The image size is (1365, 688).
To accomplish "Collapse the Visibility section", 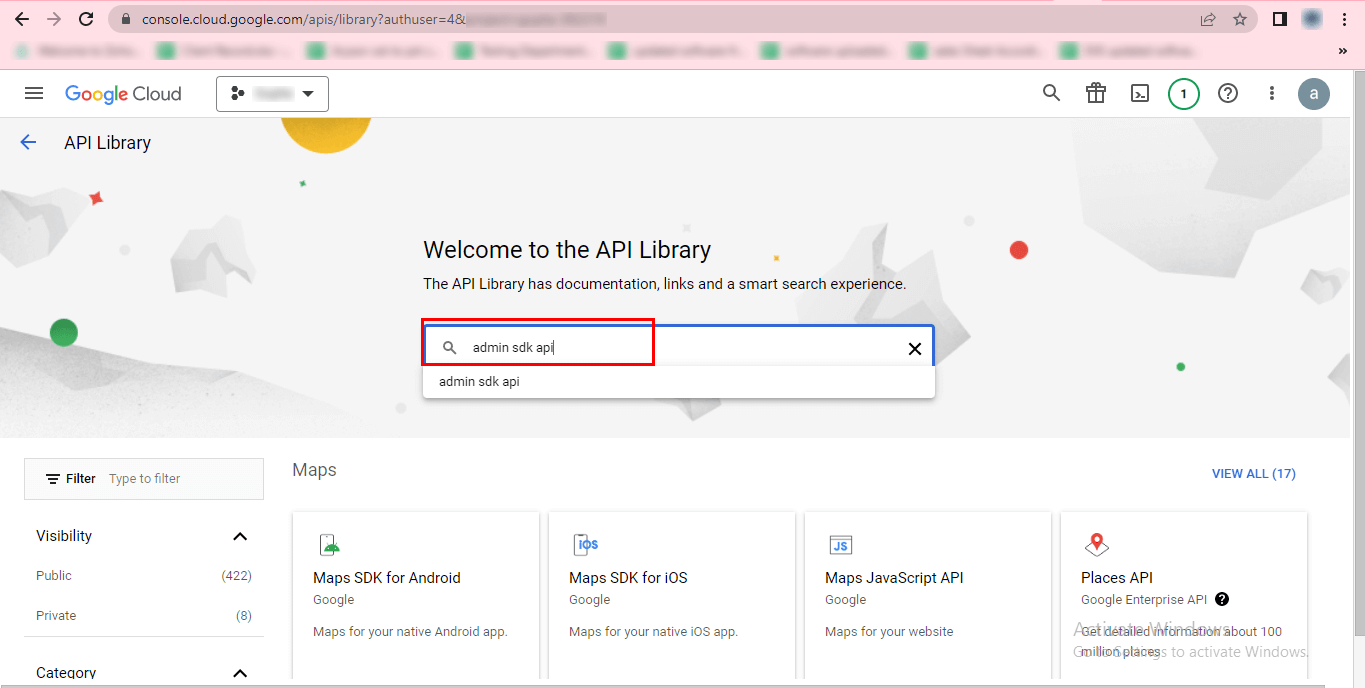I will click(x=240, y=537).
